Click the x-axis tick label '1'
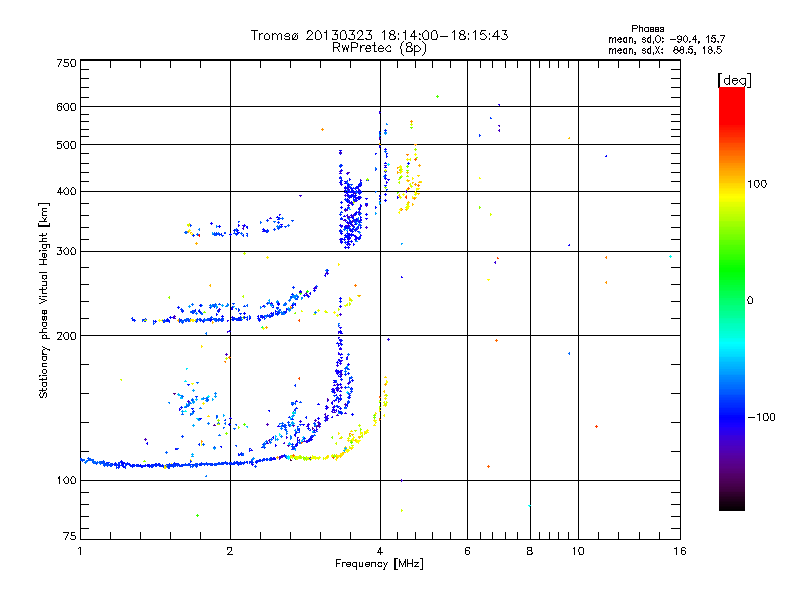This screenshot has width=800, height=600. pyautogui.click(x=80, y=551)
